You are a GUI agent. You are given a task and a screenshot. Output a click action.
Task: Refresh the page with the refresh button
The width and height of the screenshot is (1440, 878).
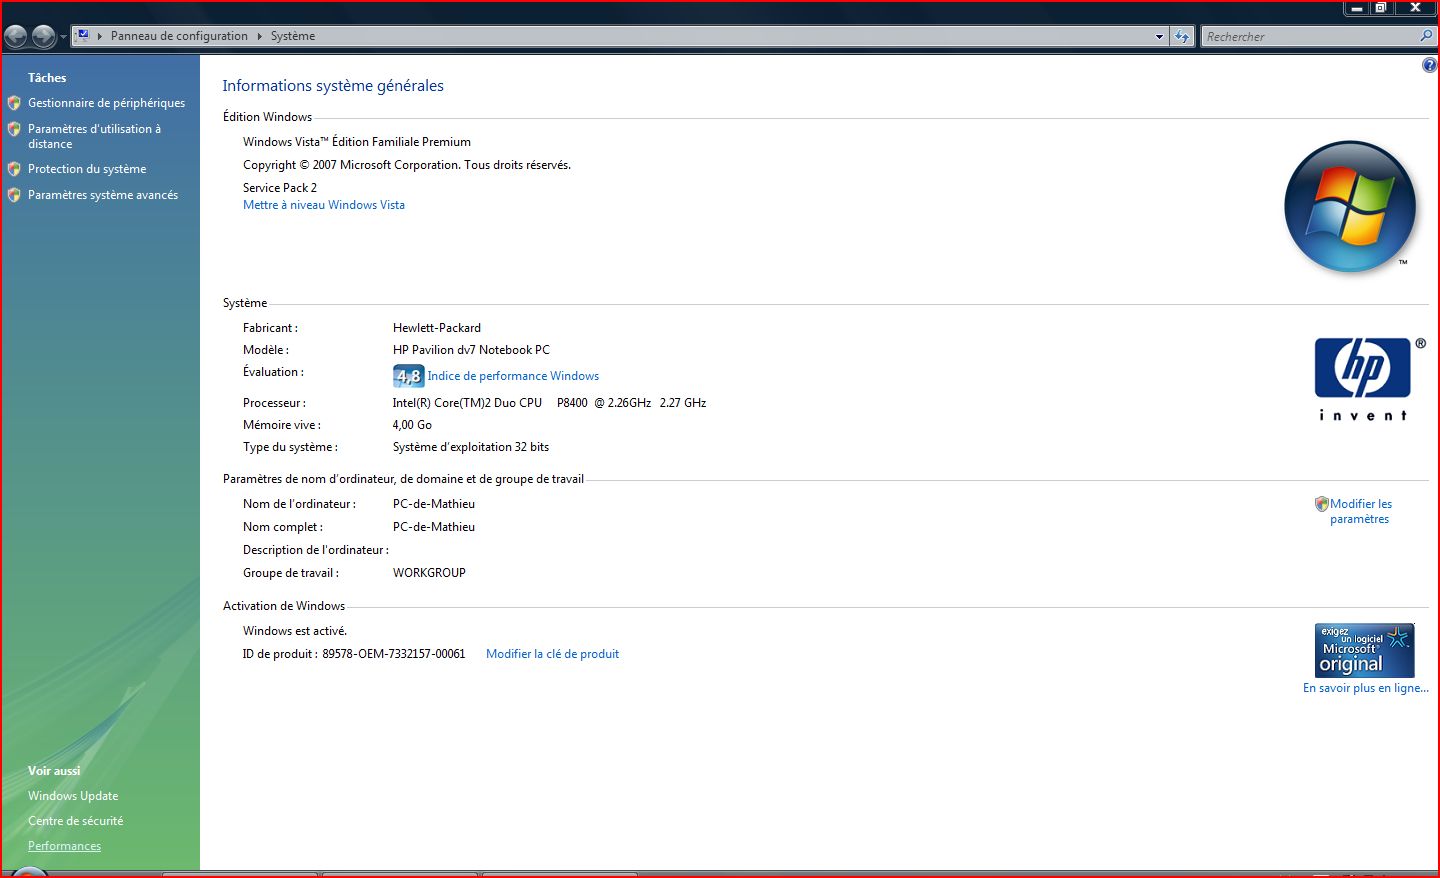point(1182,36)
